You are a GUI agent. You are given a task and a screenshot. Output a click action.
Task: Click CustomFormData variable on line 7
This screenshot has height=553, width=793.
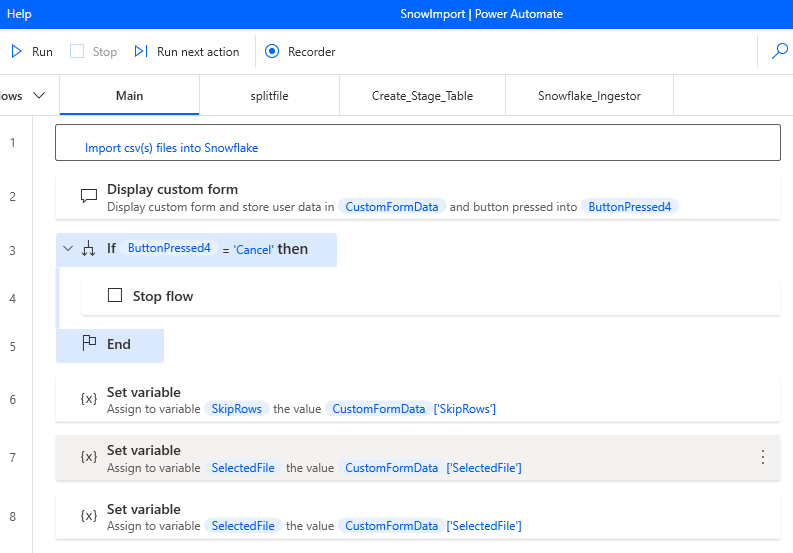[x=391, y=467]
